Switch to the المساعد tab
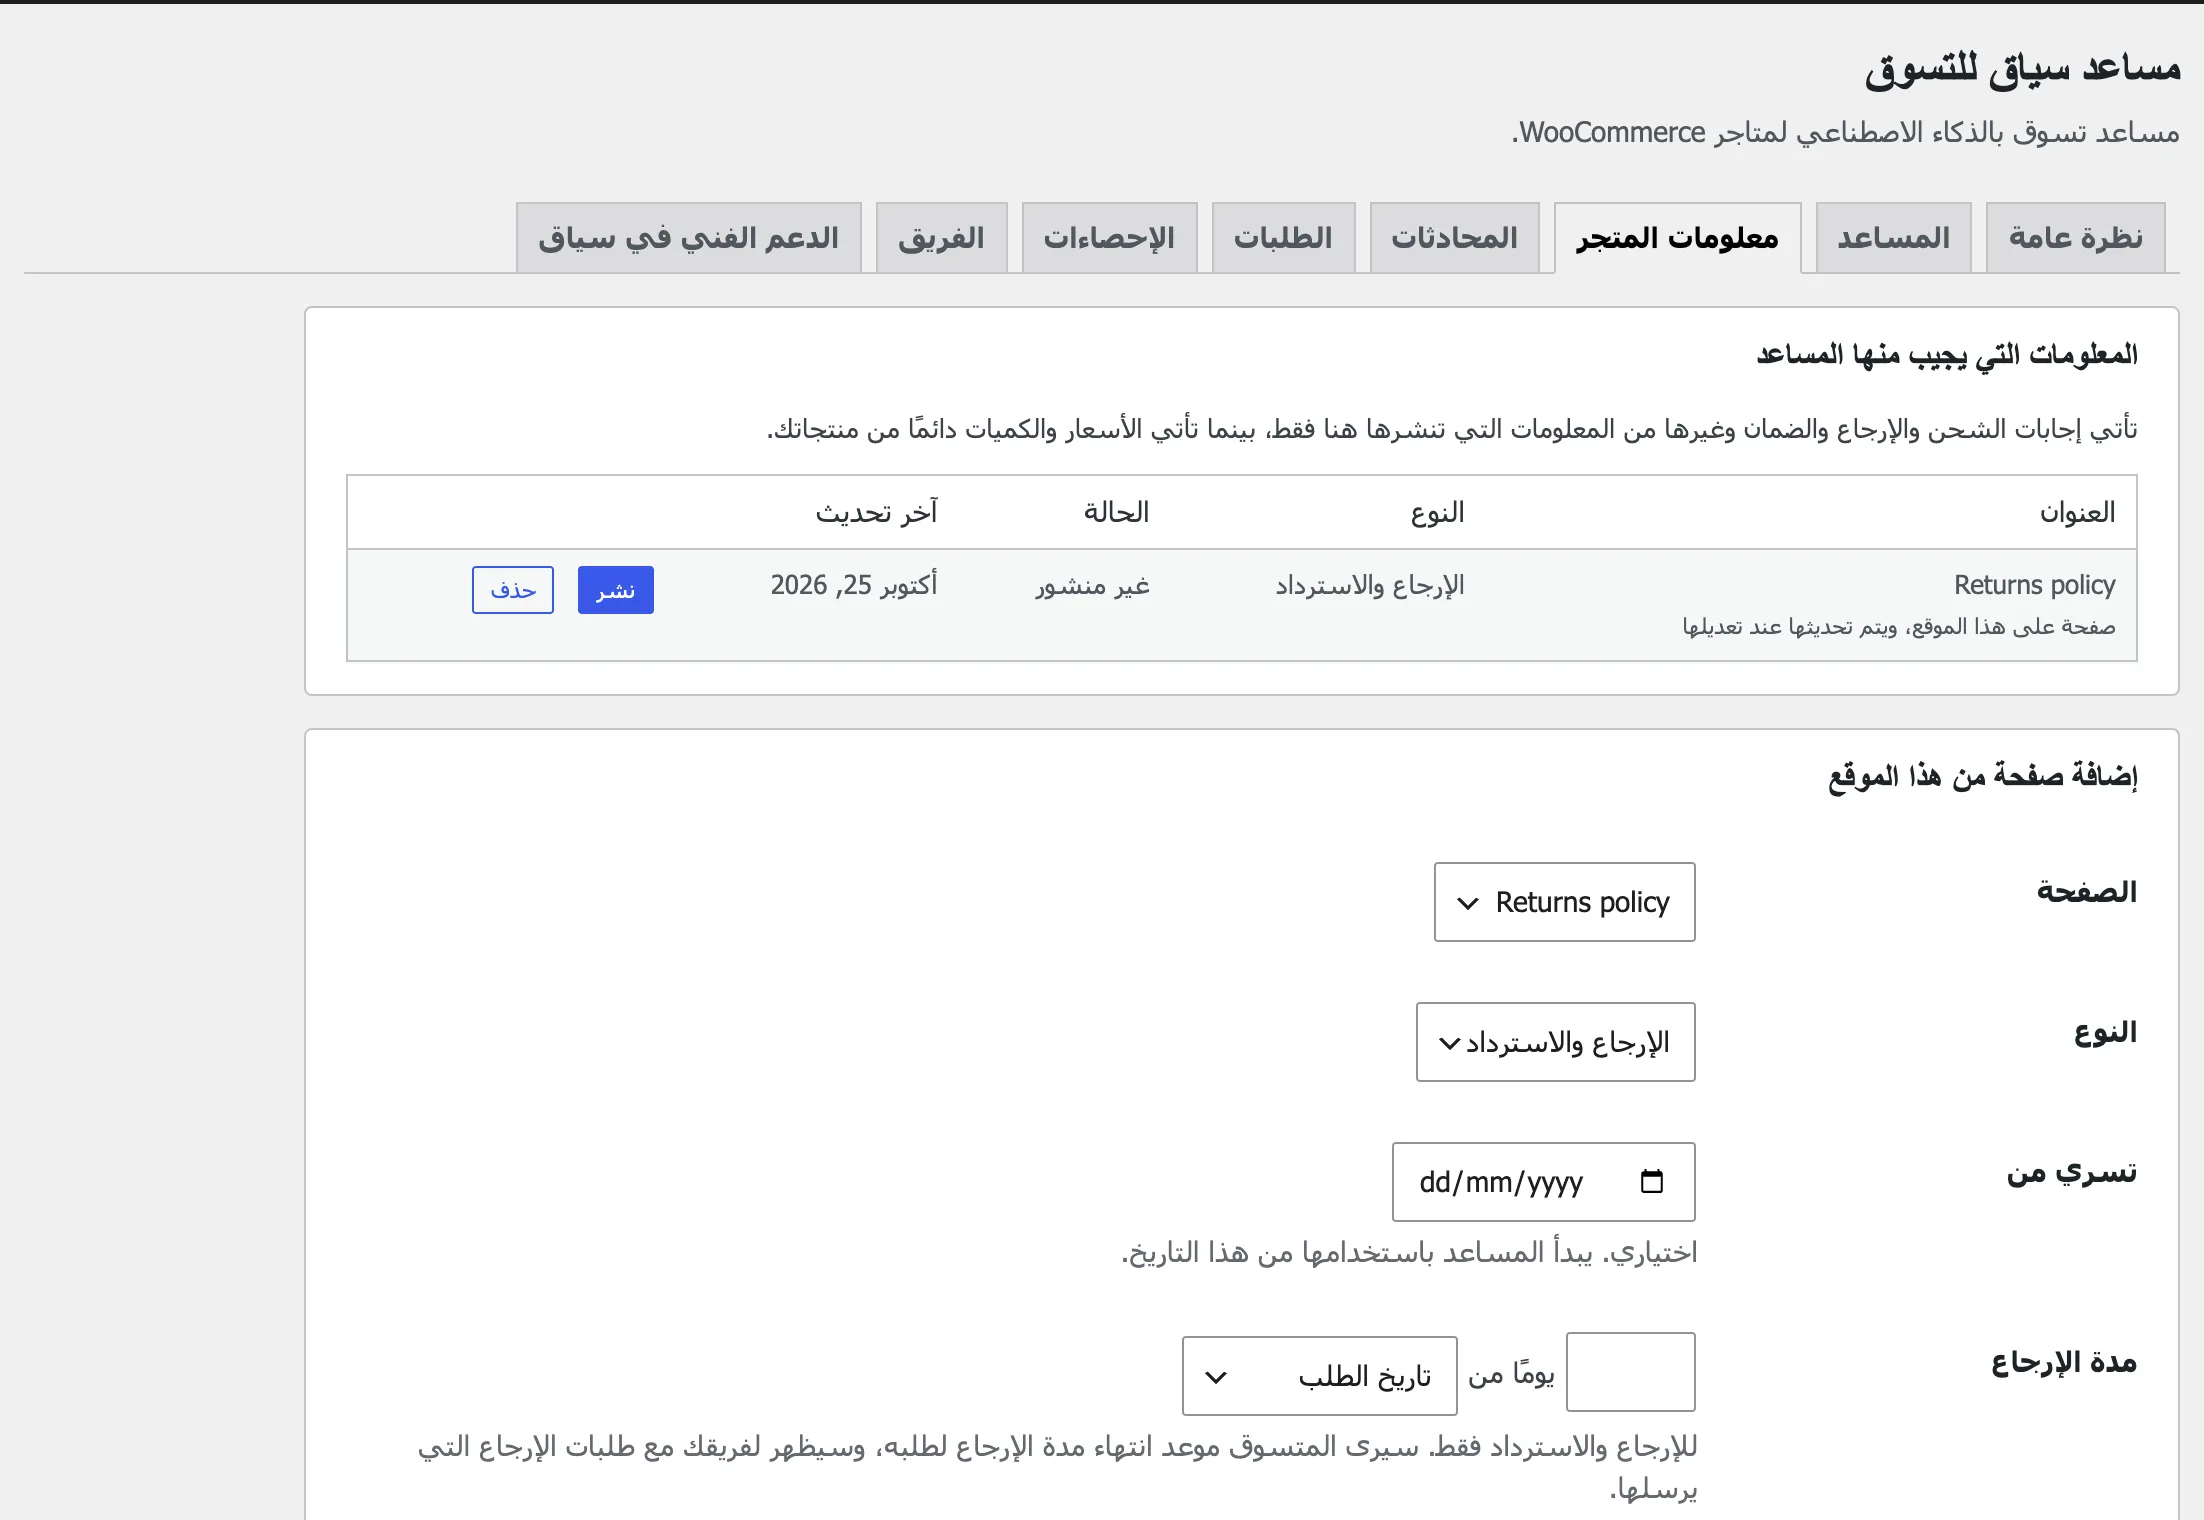 1893,238
